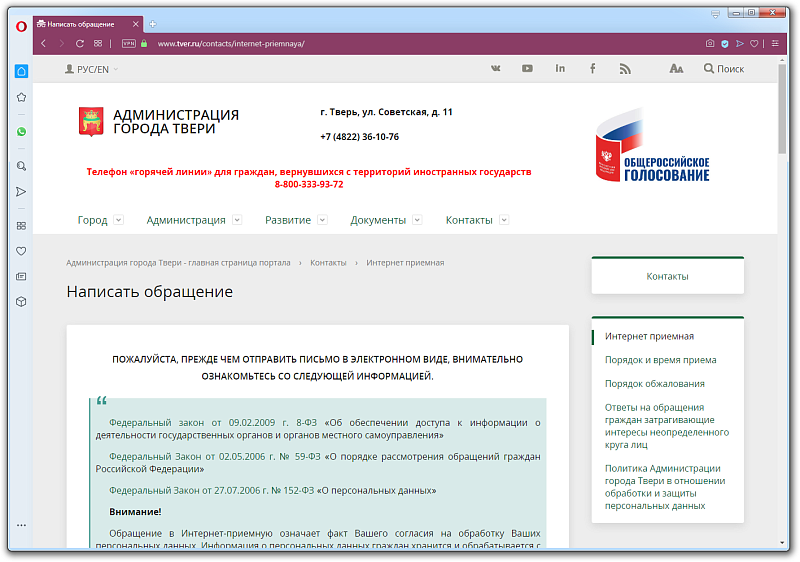Open 'Порядок обжалования' sidebar link
The width and height of the screenshot is (800, 562).
655,384
